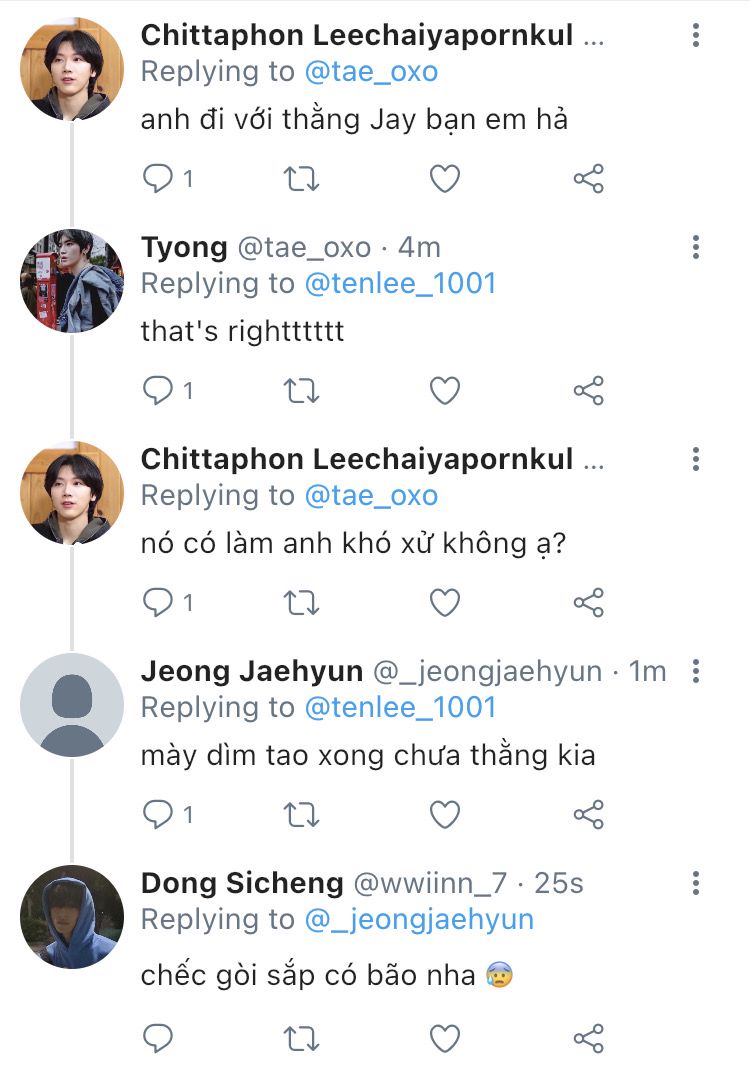Share Dong Sicheng's tweet
The image size is (750, 1070).
click(x=589, y=1037)
